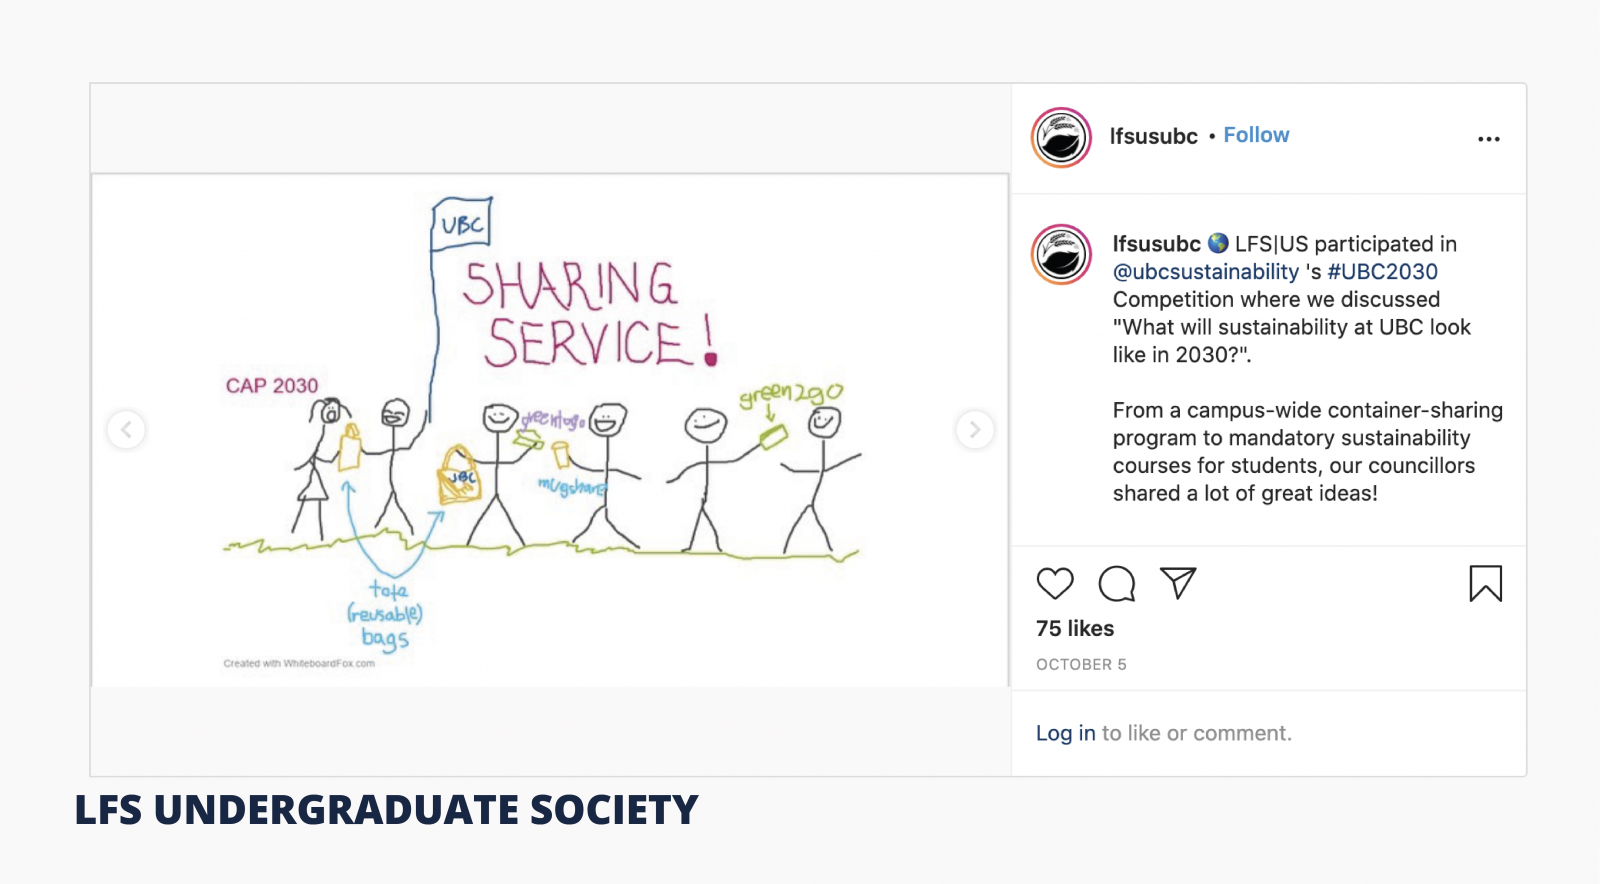Select the Log in link
The width and height of the screenshot is (1600, 884).
click(1064, 733)
